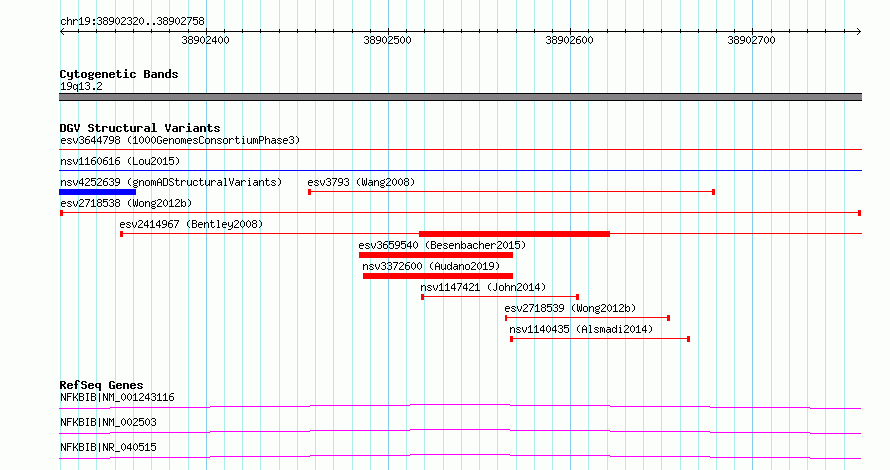
Task: Click the 19q13.2 band label
Action: point(81,86)
